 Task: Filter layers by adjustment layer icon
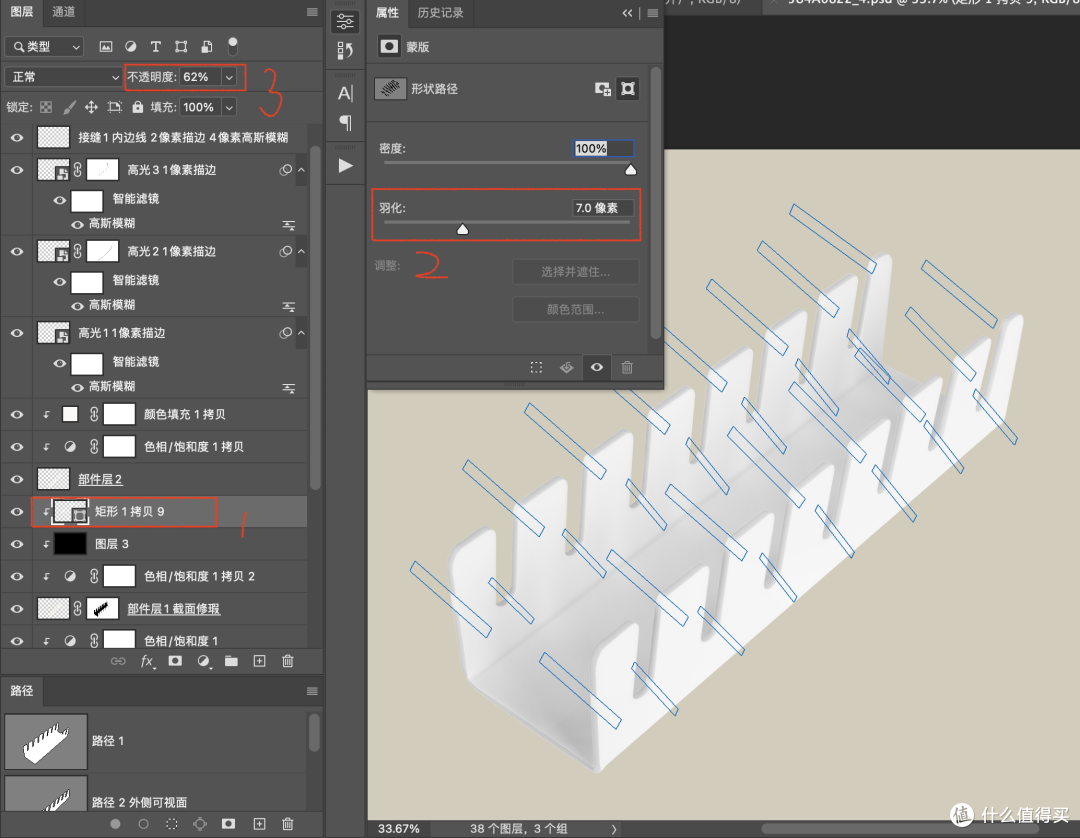tap(130, 47)
